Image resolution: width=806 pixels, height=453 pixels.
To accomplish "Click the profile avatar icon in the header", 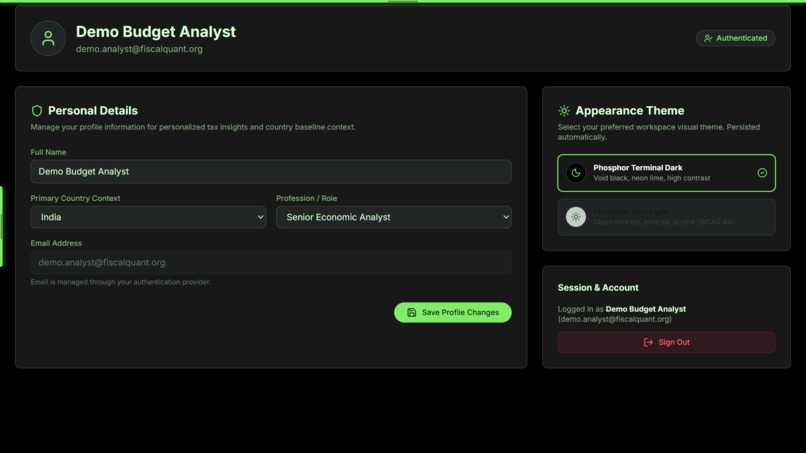I will 48,38.
